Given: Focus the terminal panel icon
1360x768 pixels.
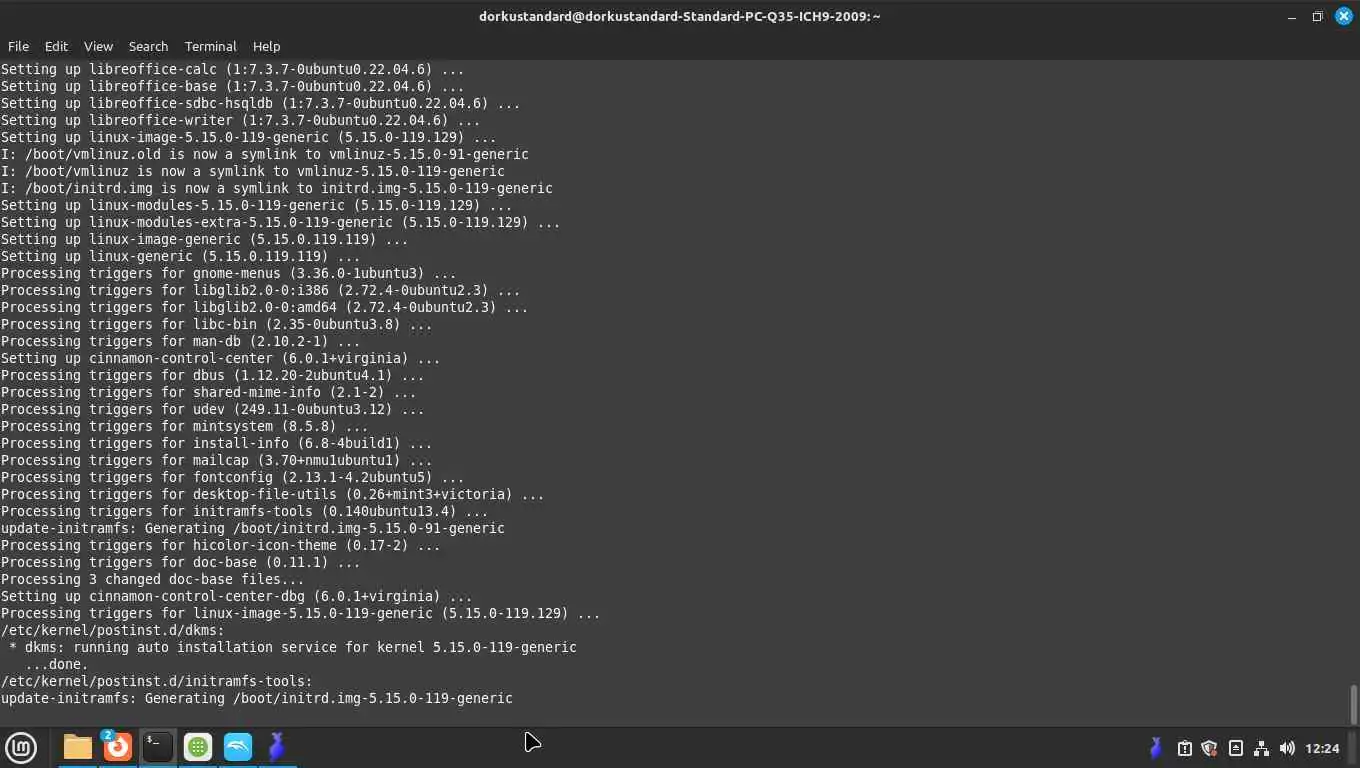Looking at the screenshot, I should click(158, 747).
